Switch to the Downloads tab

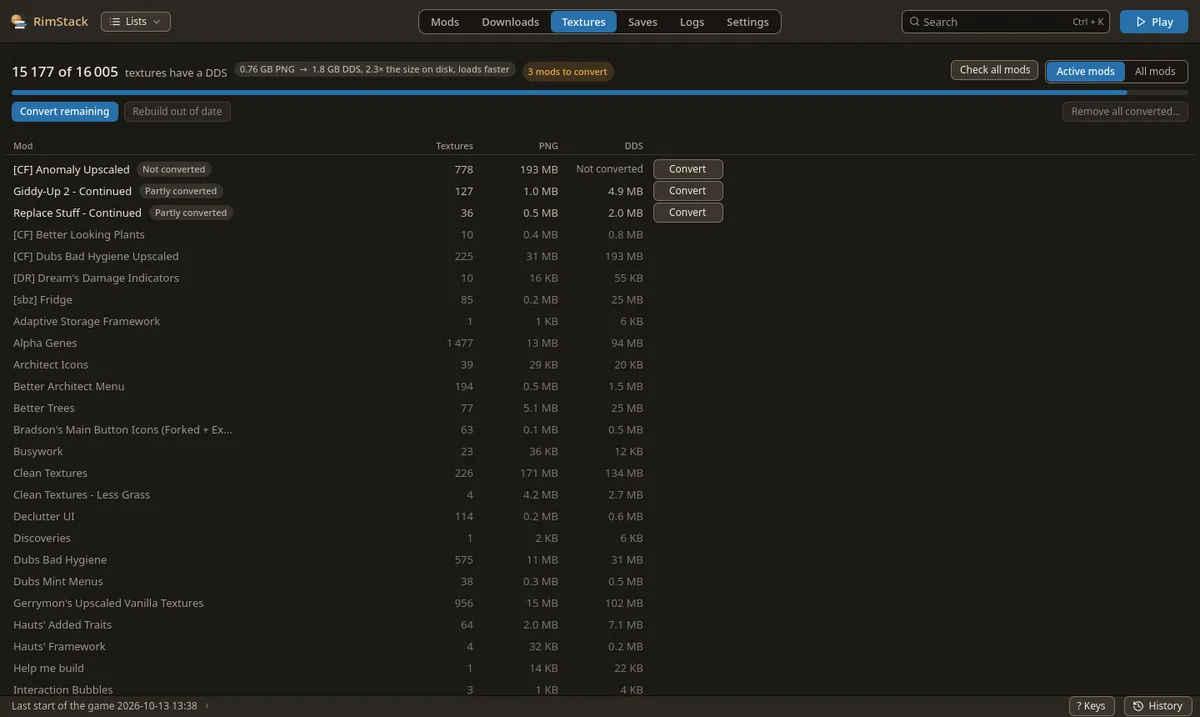[510, 22]
